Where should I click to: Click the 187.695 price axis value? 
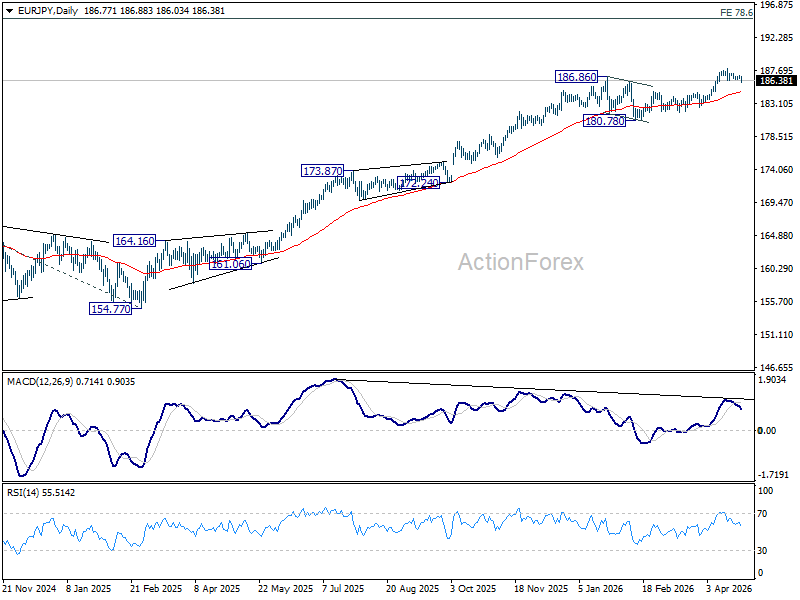click(x=777, y=70)
